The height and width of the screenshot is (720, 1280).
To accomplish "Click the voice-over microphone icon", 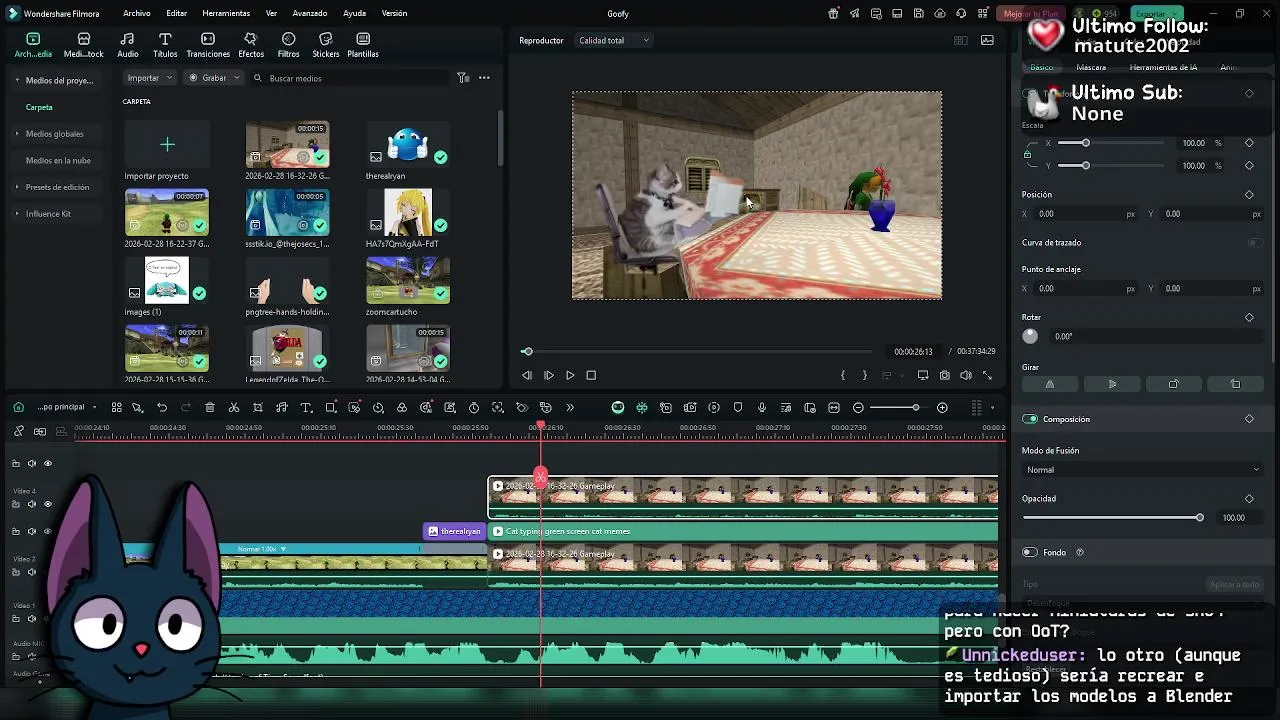I will pos(762,408).
